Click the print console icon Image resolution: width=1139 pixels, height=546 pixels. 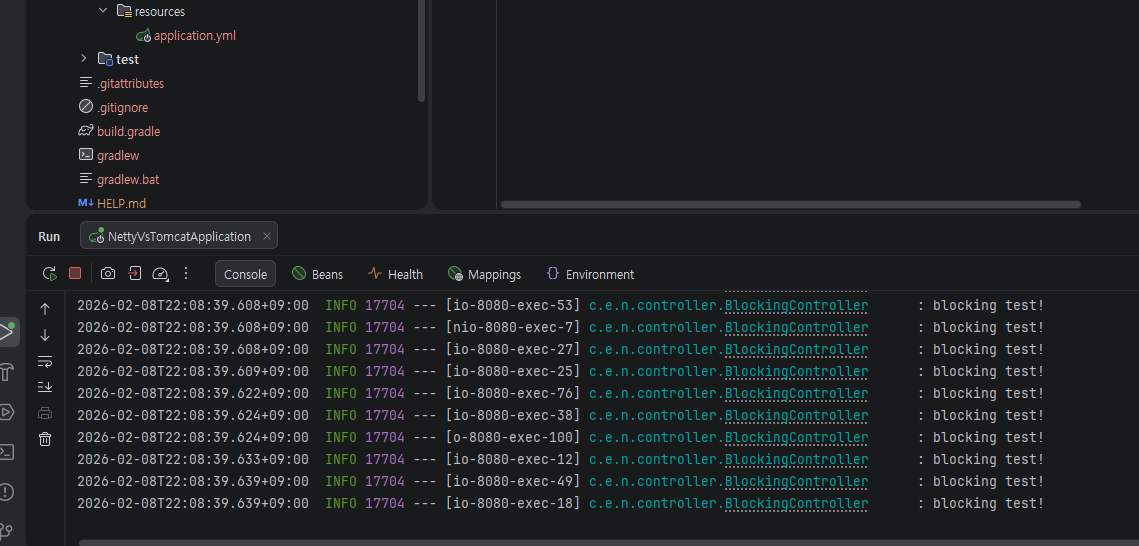45,413
